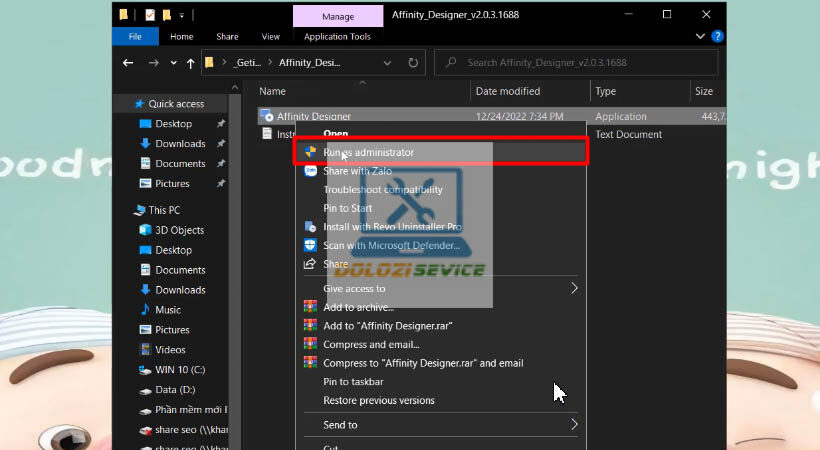Click the Back navigation arrow
The image size is (820, 450).
pos(128,63)
